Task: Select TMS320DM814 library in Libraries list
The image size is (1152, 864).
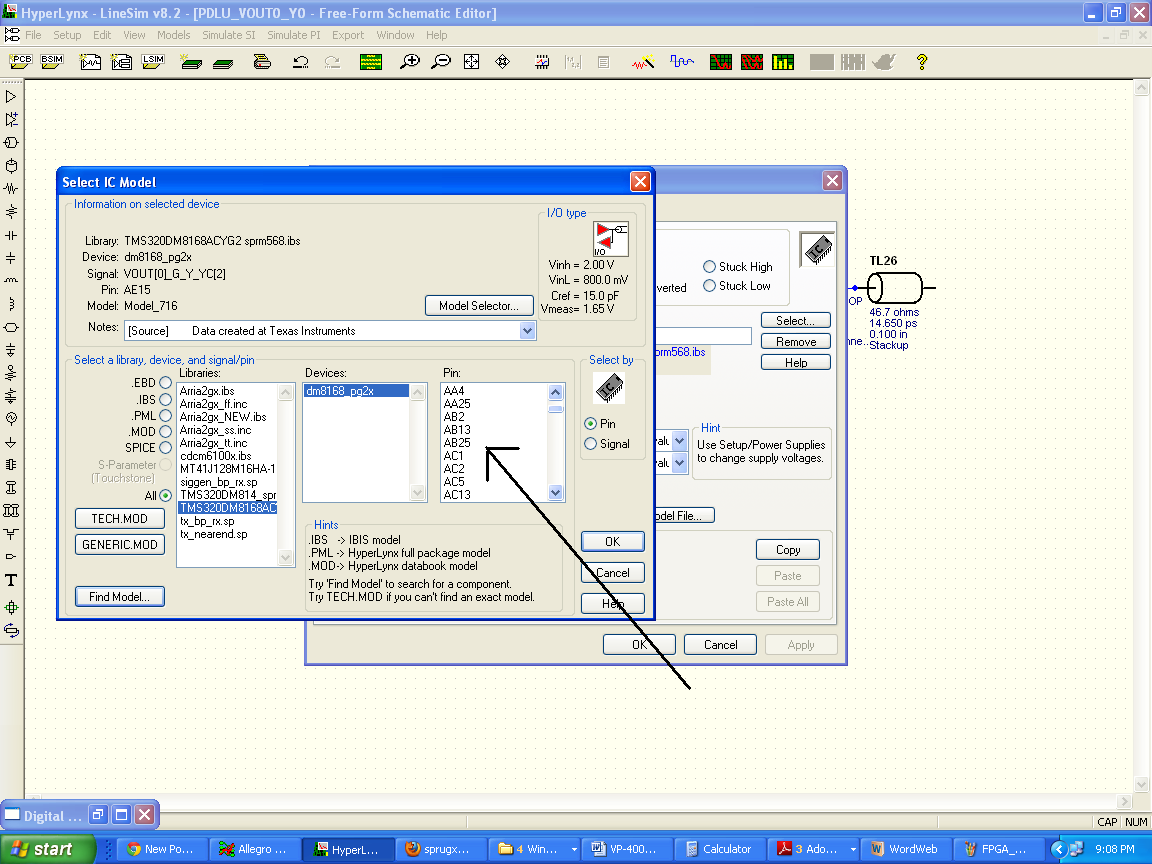Action: [x=227, y=495]
